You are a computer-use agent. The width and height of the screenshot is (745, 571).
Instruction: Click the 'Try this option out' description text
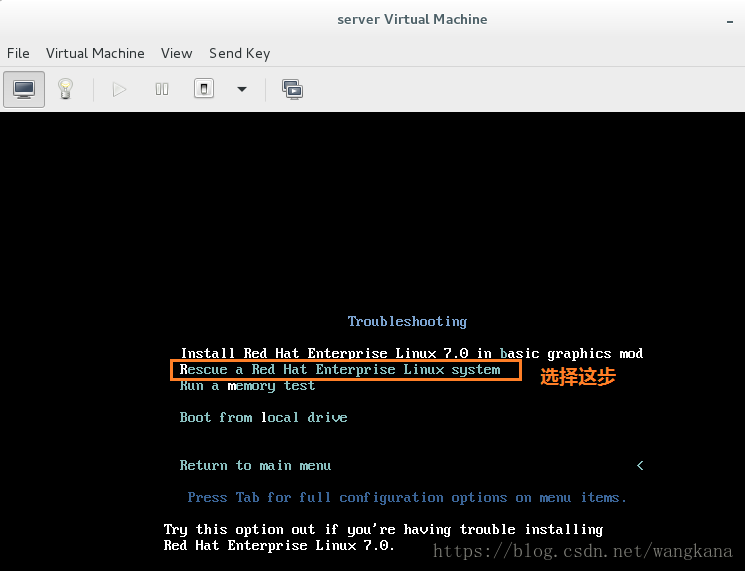[x=383, y=537]
